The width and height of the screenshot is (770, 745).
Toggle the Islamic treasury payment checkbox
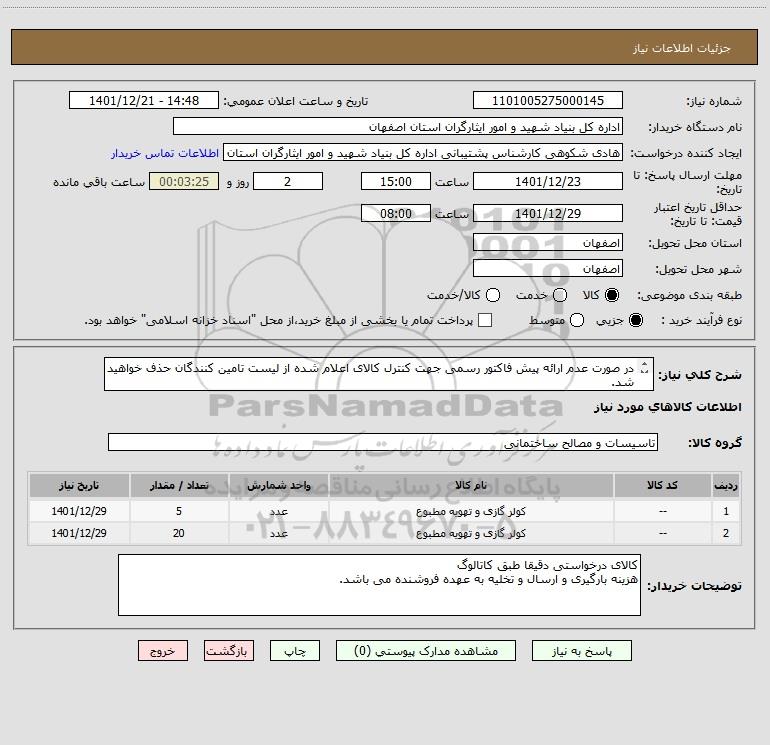485,320
